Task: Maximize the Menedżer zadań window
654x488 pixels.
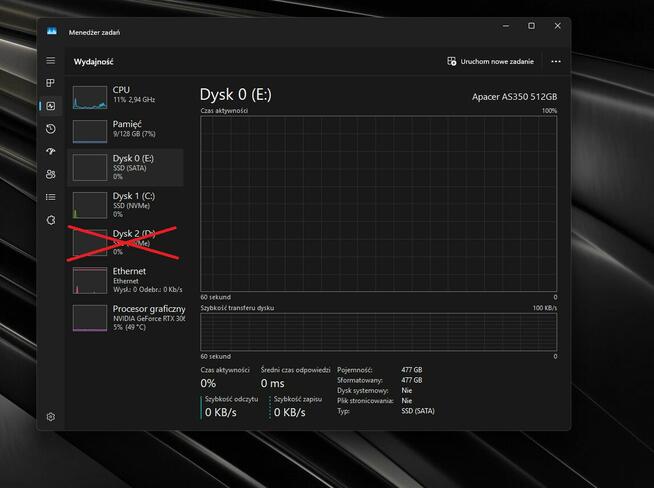Action: [531, 26]
